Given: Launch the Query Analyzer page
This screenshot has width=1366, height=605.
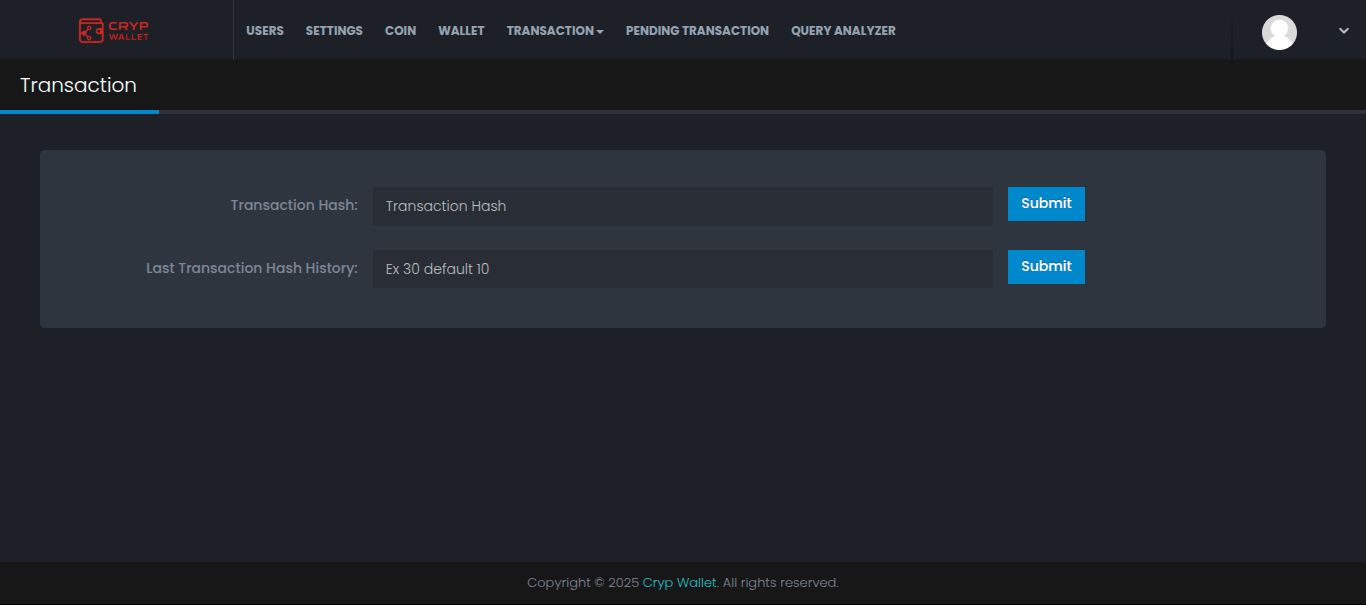Looking at the screenshot, I should [843, 31].
